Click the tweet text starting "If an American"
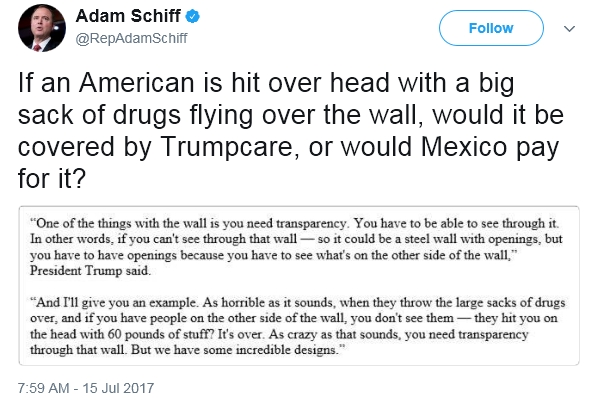 click(290, 131)
